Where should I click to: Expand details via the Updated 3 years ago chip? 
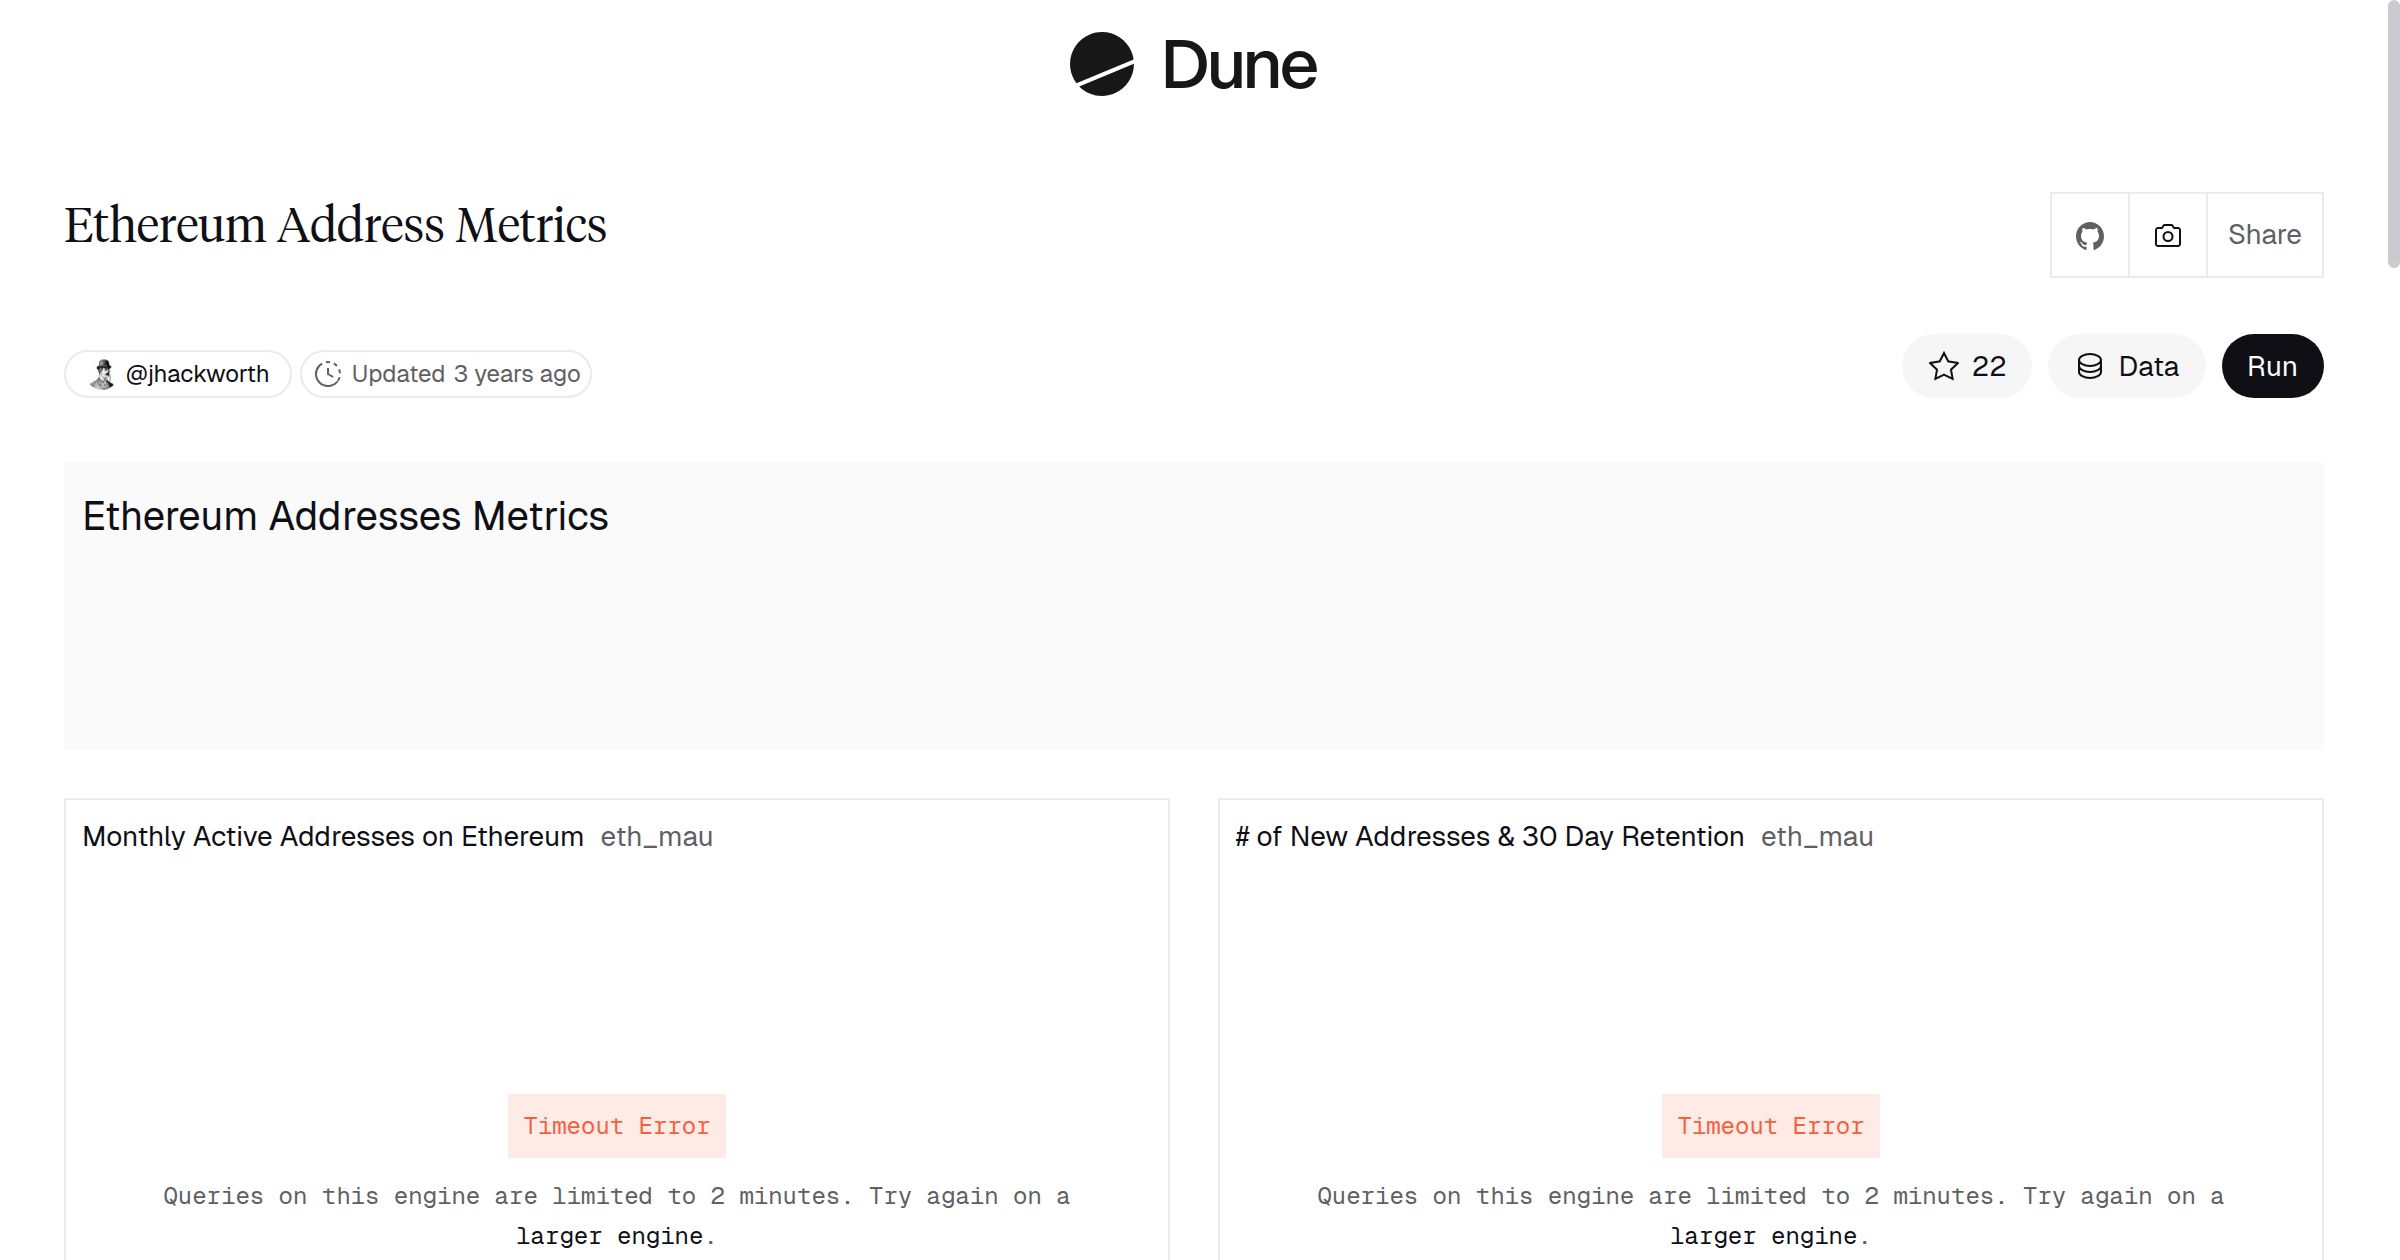[x=446, y=373]
